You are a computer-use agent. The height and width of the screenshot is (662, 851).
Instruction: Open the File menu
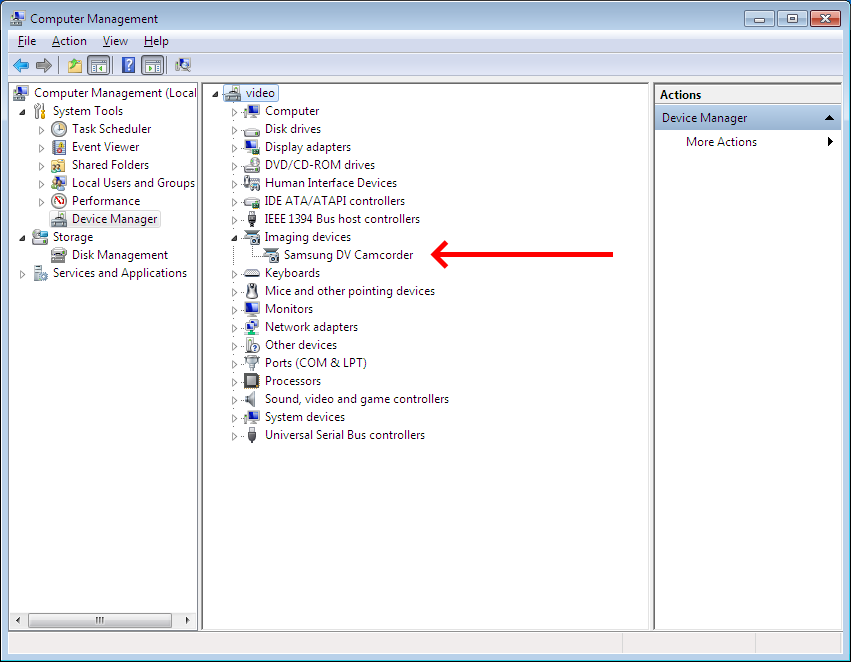(x=27, y=41)
